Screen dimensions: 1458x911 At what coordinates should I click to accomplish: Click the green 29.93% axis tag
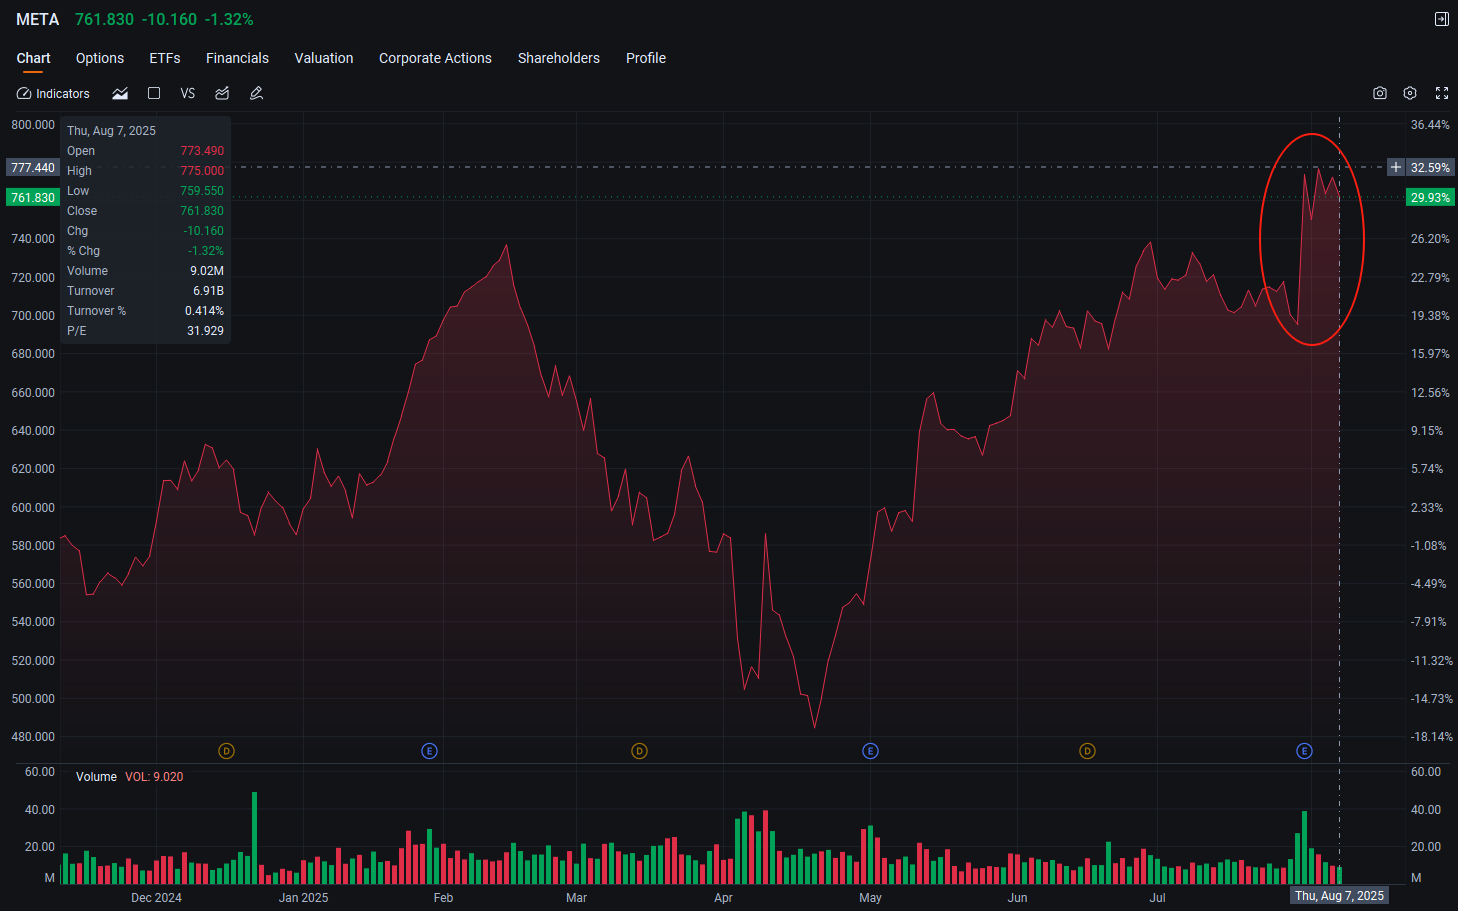coord(1430,197)
